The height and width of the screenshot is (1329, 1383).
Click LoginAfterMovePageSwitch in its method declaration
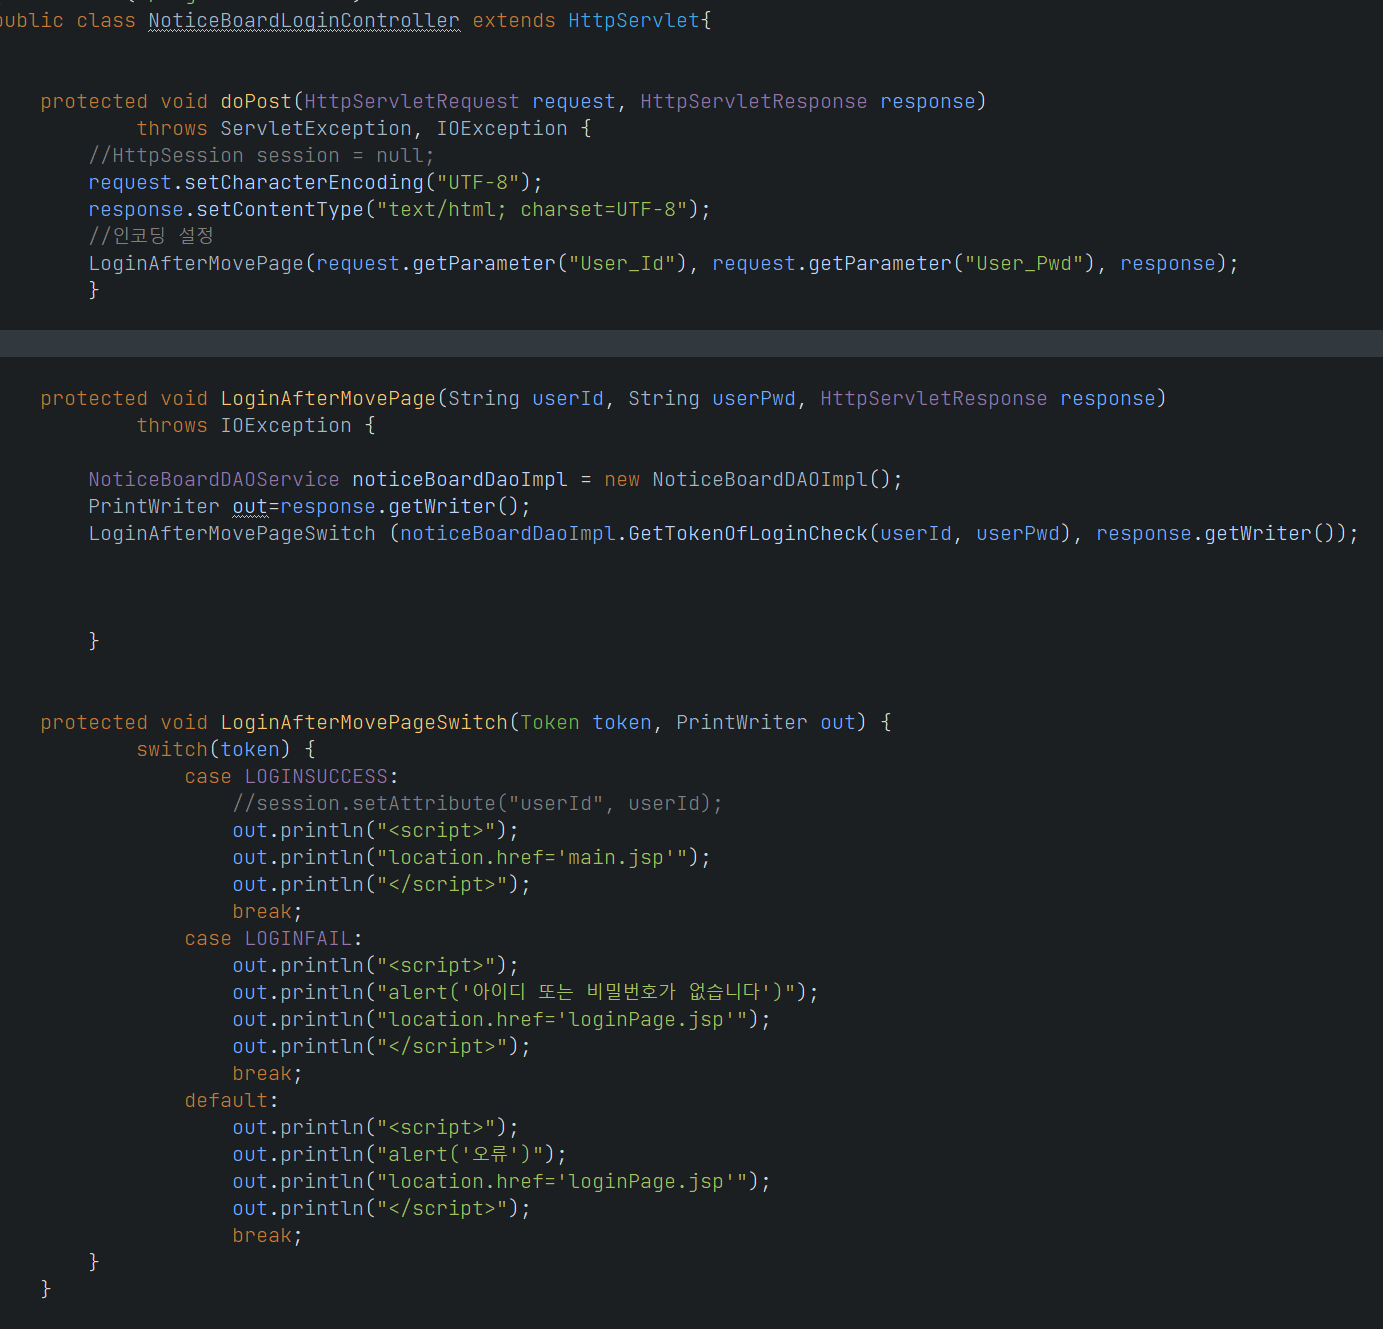coord(364,722)
